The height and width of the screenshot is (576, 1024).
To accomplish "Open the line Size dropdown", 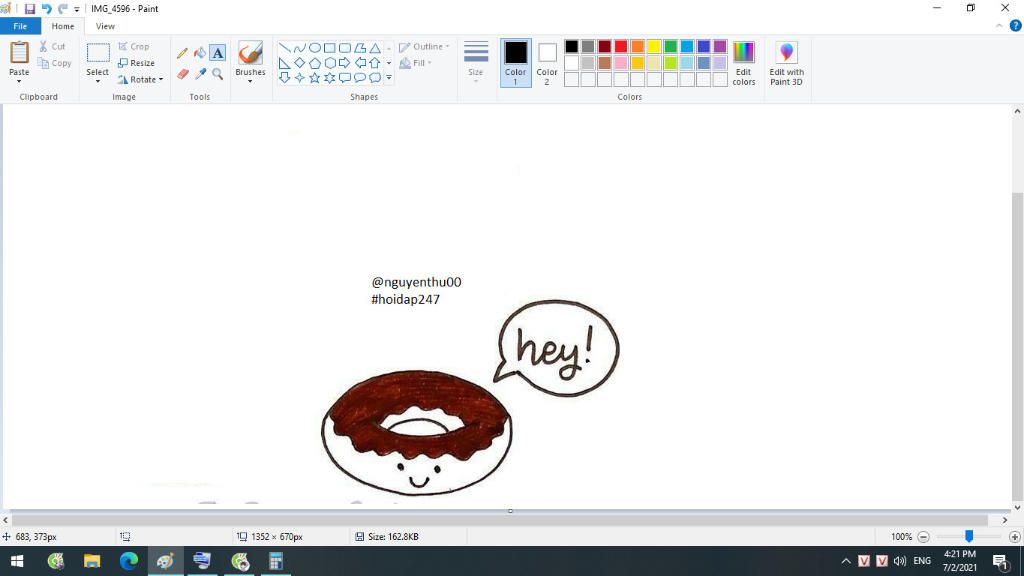I will pyautogui.click(x=475, y=63).
